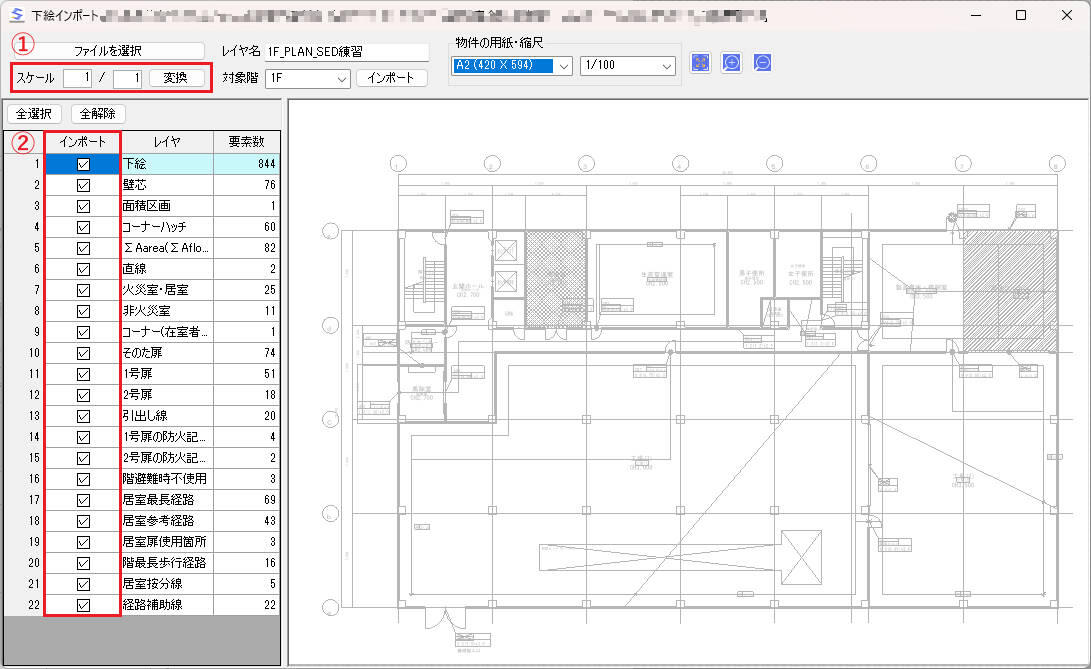Click the fit-to-window view icon
1091x669 pixels.
click(700, 63)
